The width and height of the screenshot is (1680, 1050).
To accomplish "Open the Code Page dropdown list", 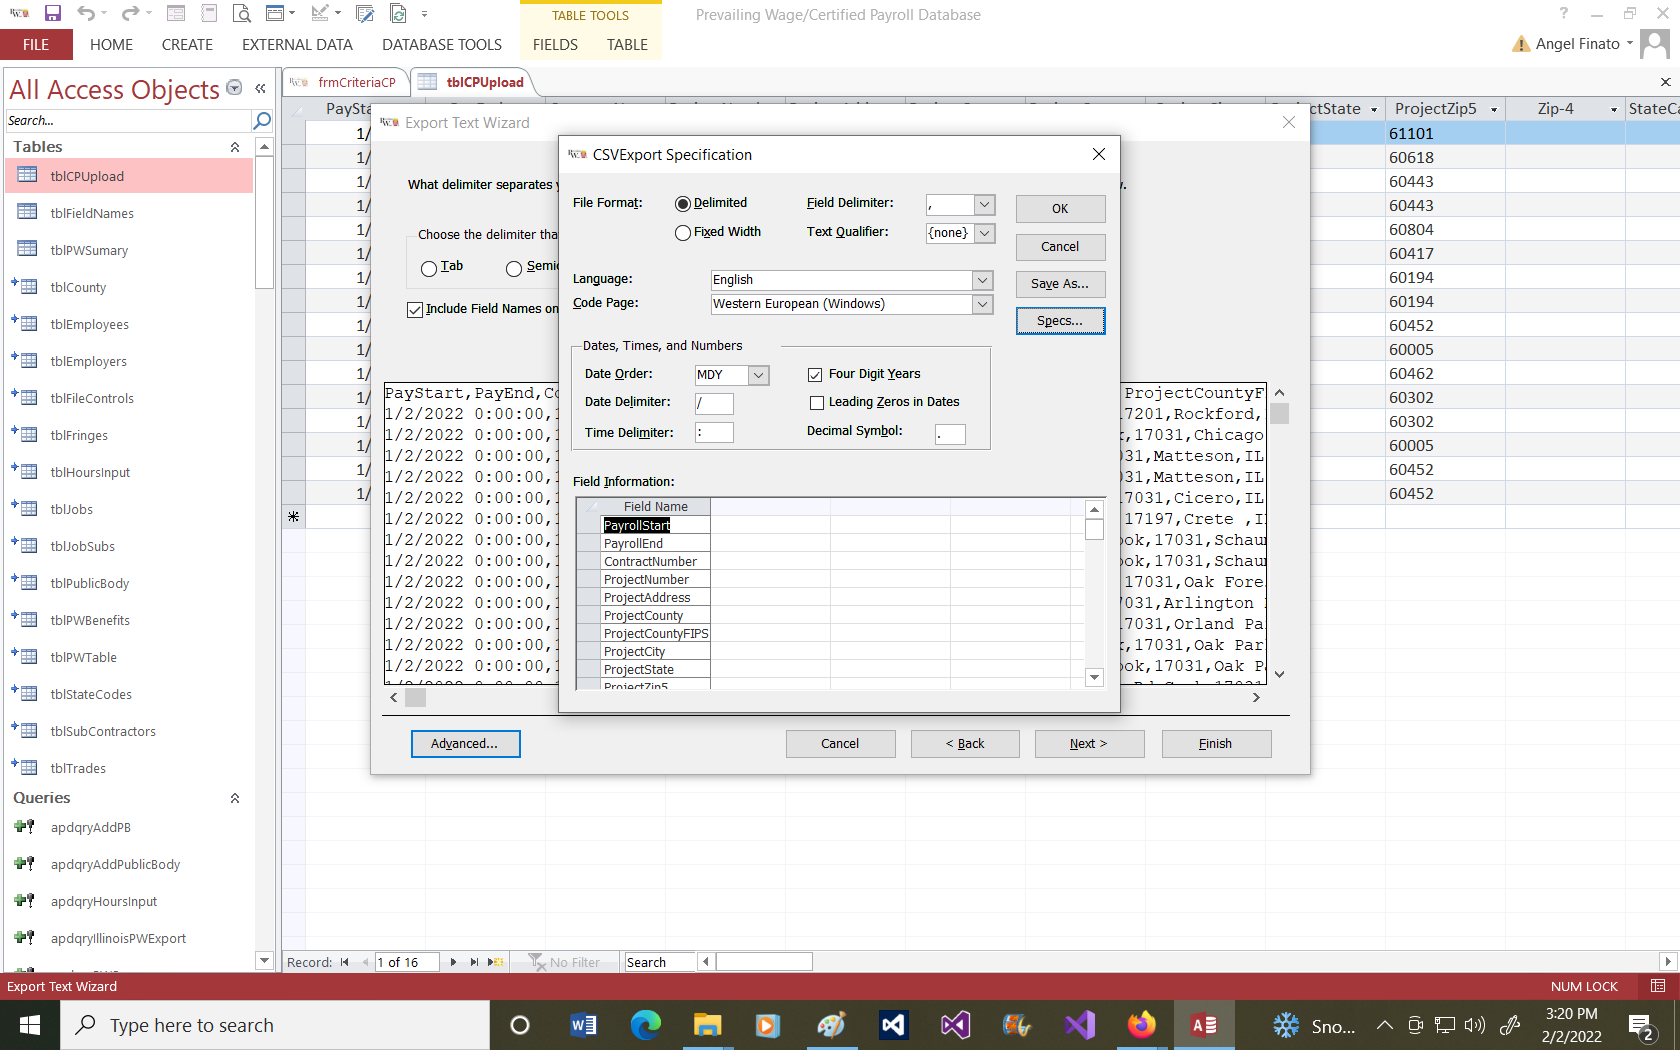I will pos(982,304).
